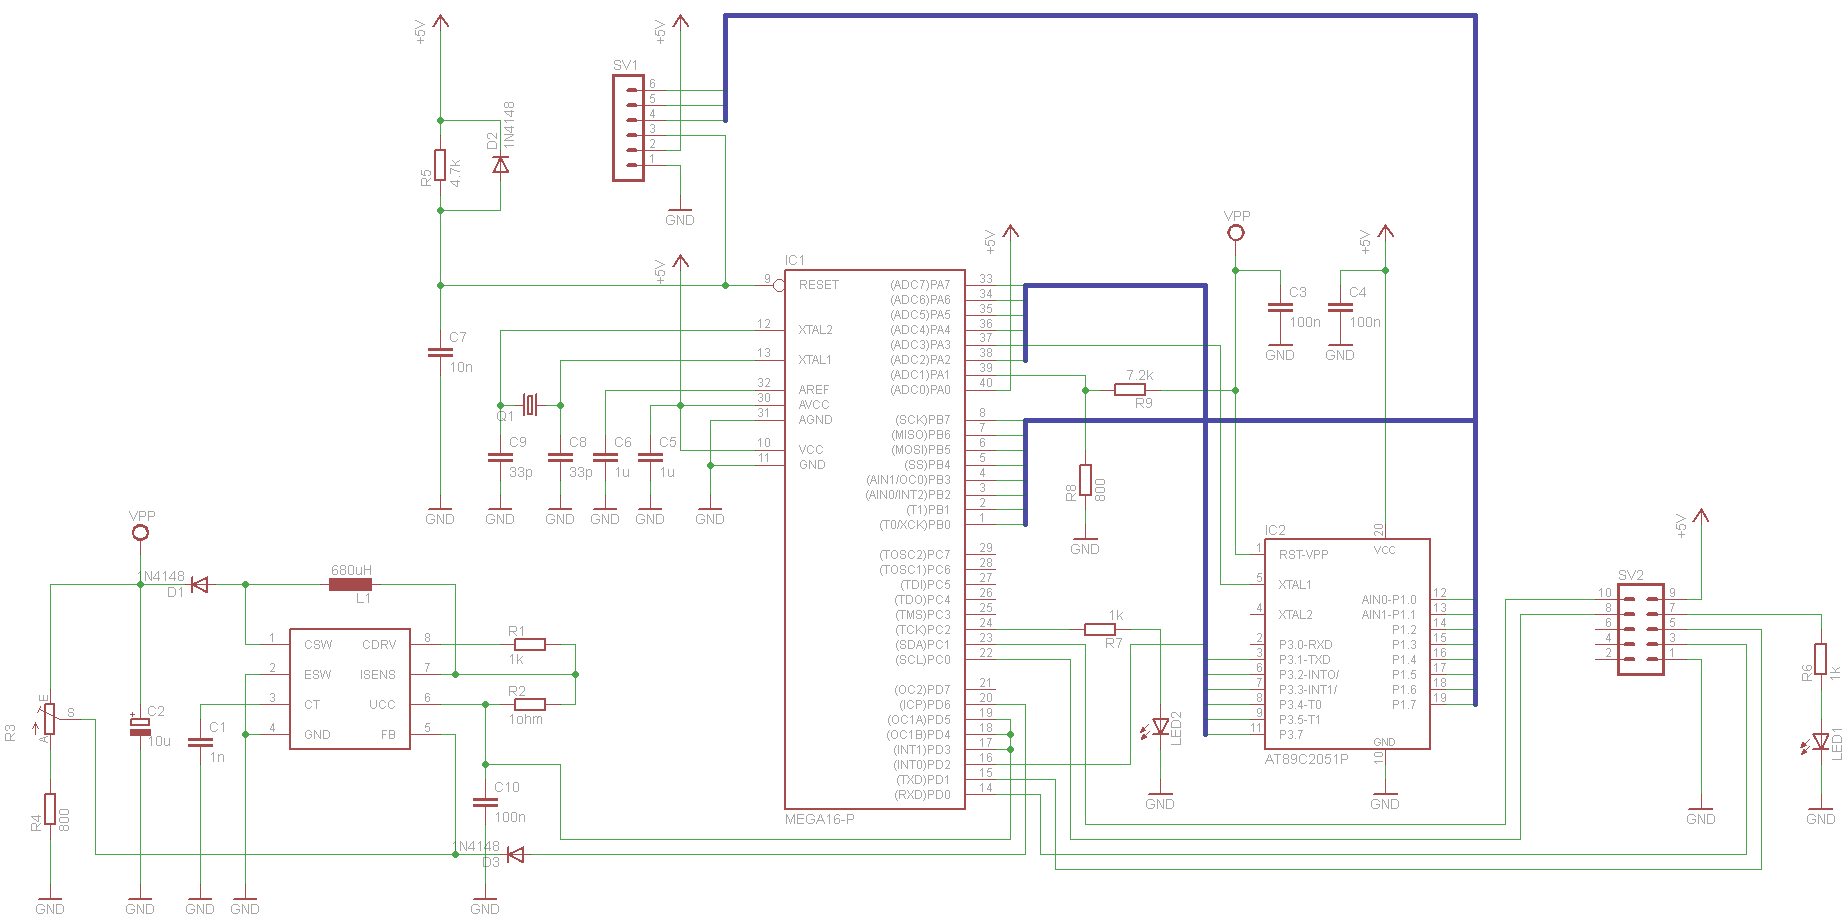Image resolution: width=1847 pixels, height=920 pixels.
Task: Pick the R3 potentiometer symbol
Action: [x=50, y=719]
